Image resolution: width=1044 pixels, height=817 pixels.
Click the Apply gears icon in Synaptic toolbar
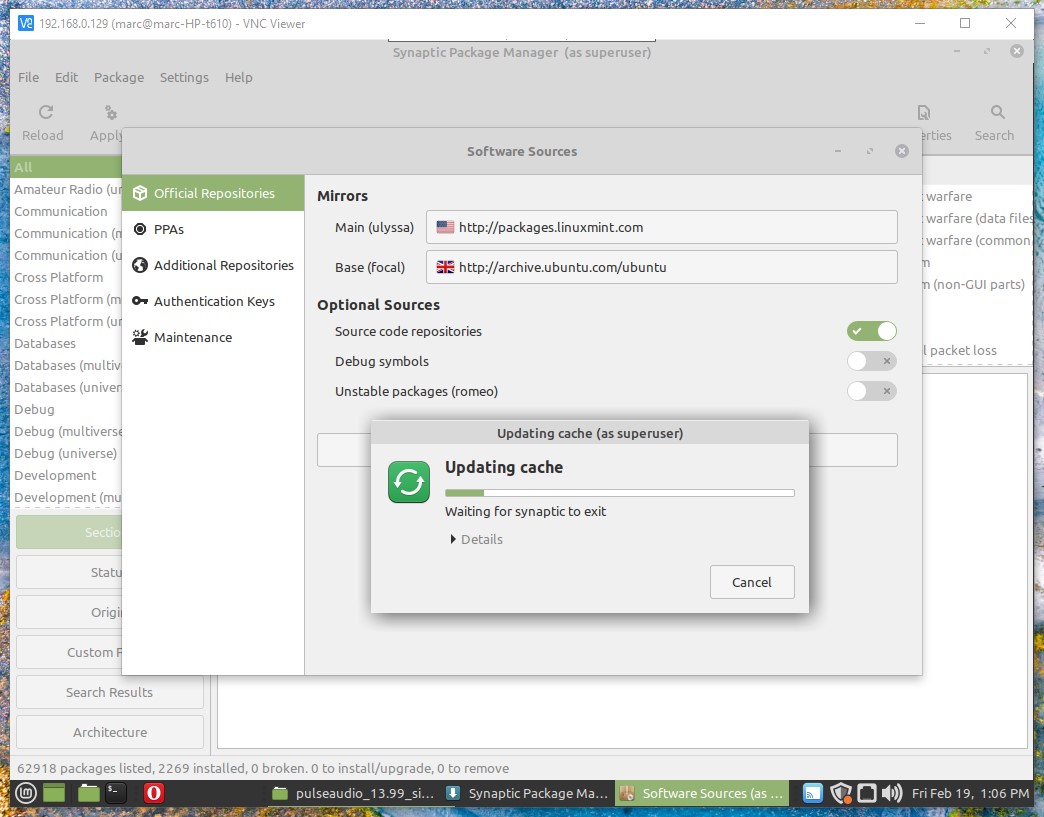coord(111,113)
